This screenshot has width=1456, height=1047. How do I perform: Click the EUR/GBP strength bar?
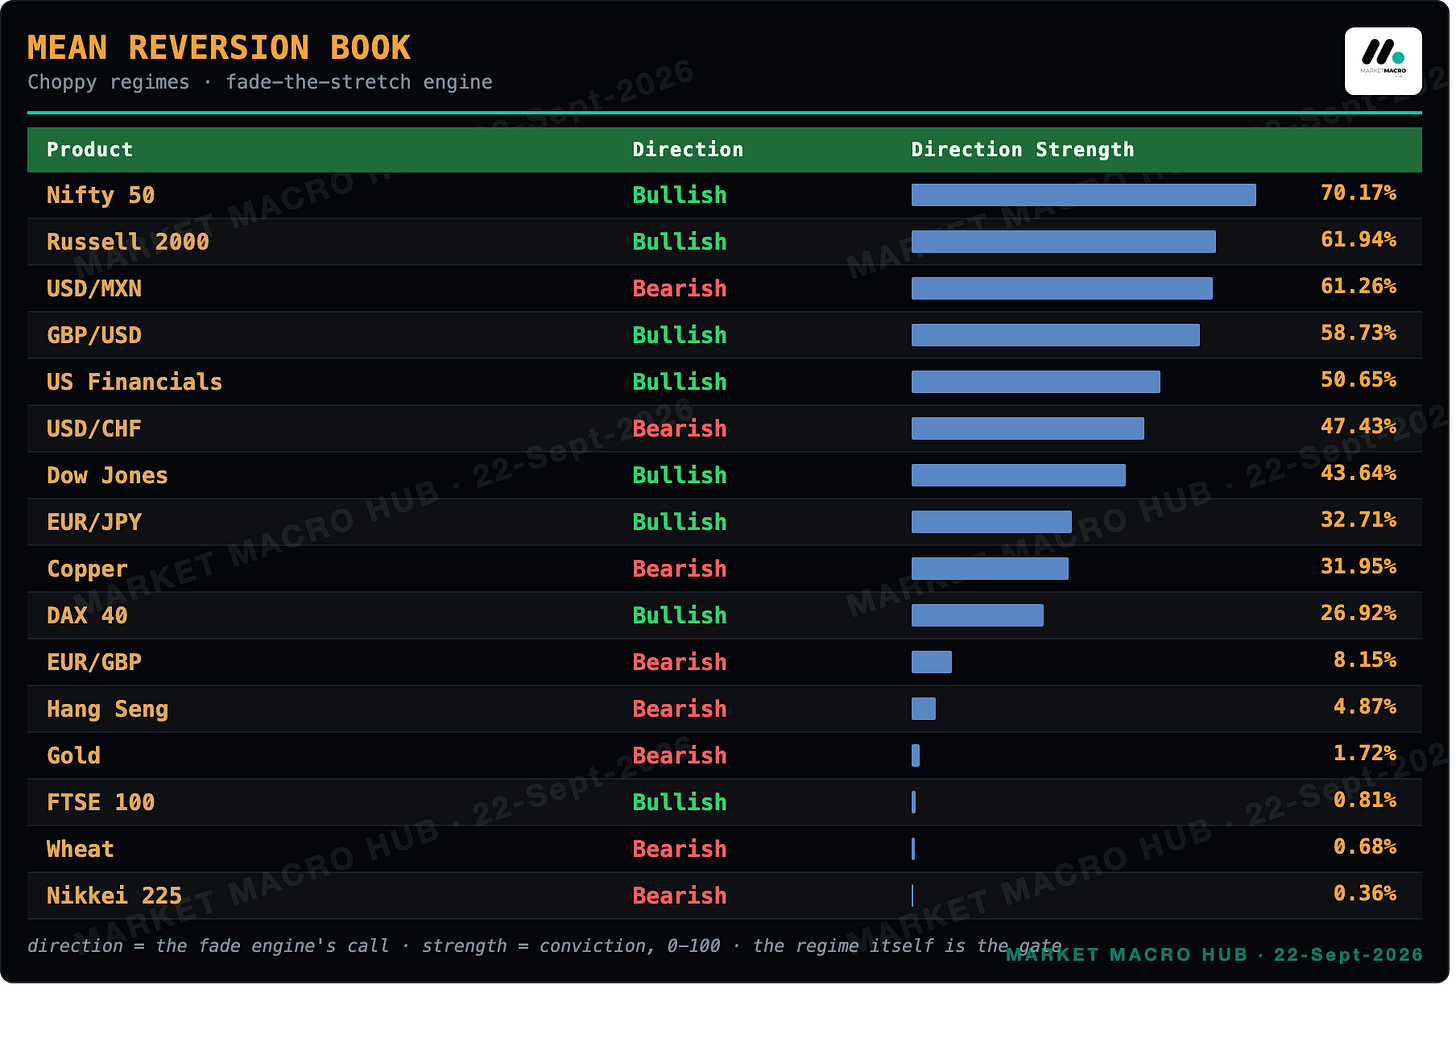pyautogui.click(x=931, y=662)
